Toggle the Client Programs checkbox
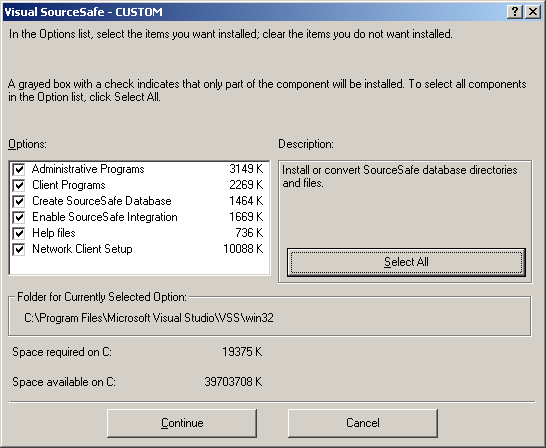 (19, 186)
